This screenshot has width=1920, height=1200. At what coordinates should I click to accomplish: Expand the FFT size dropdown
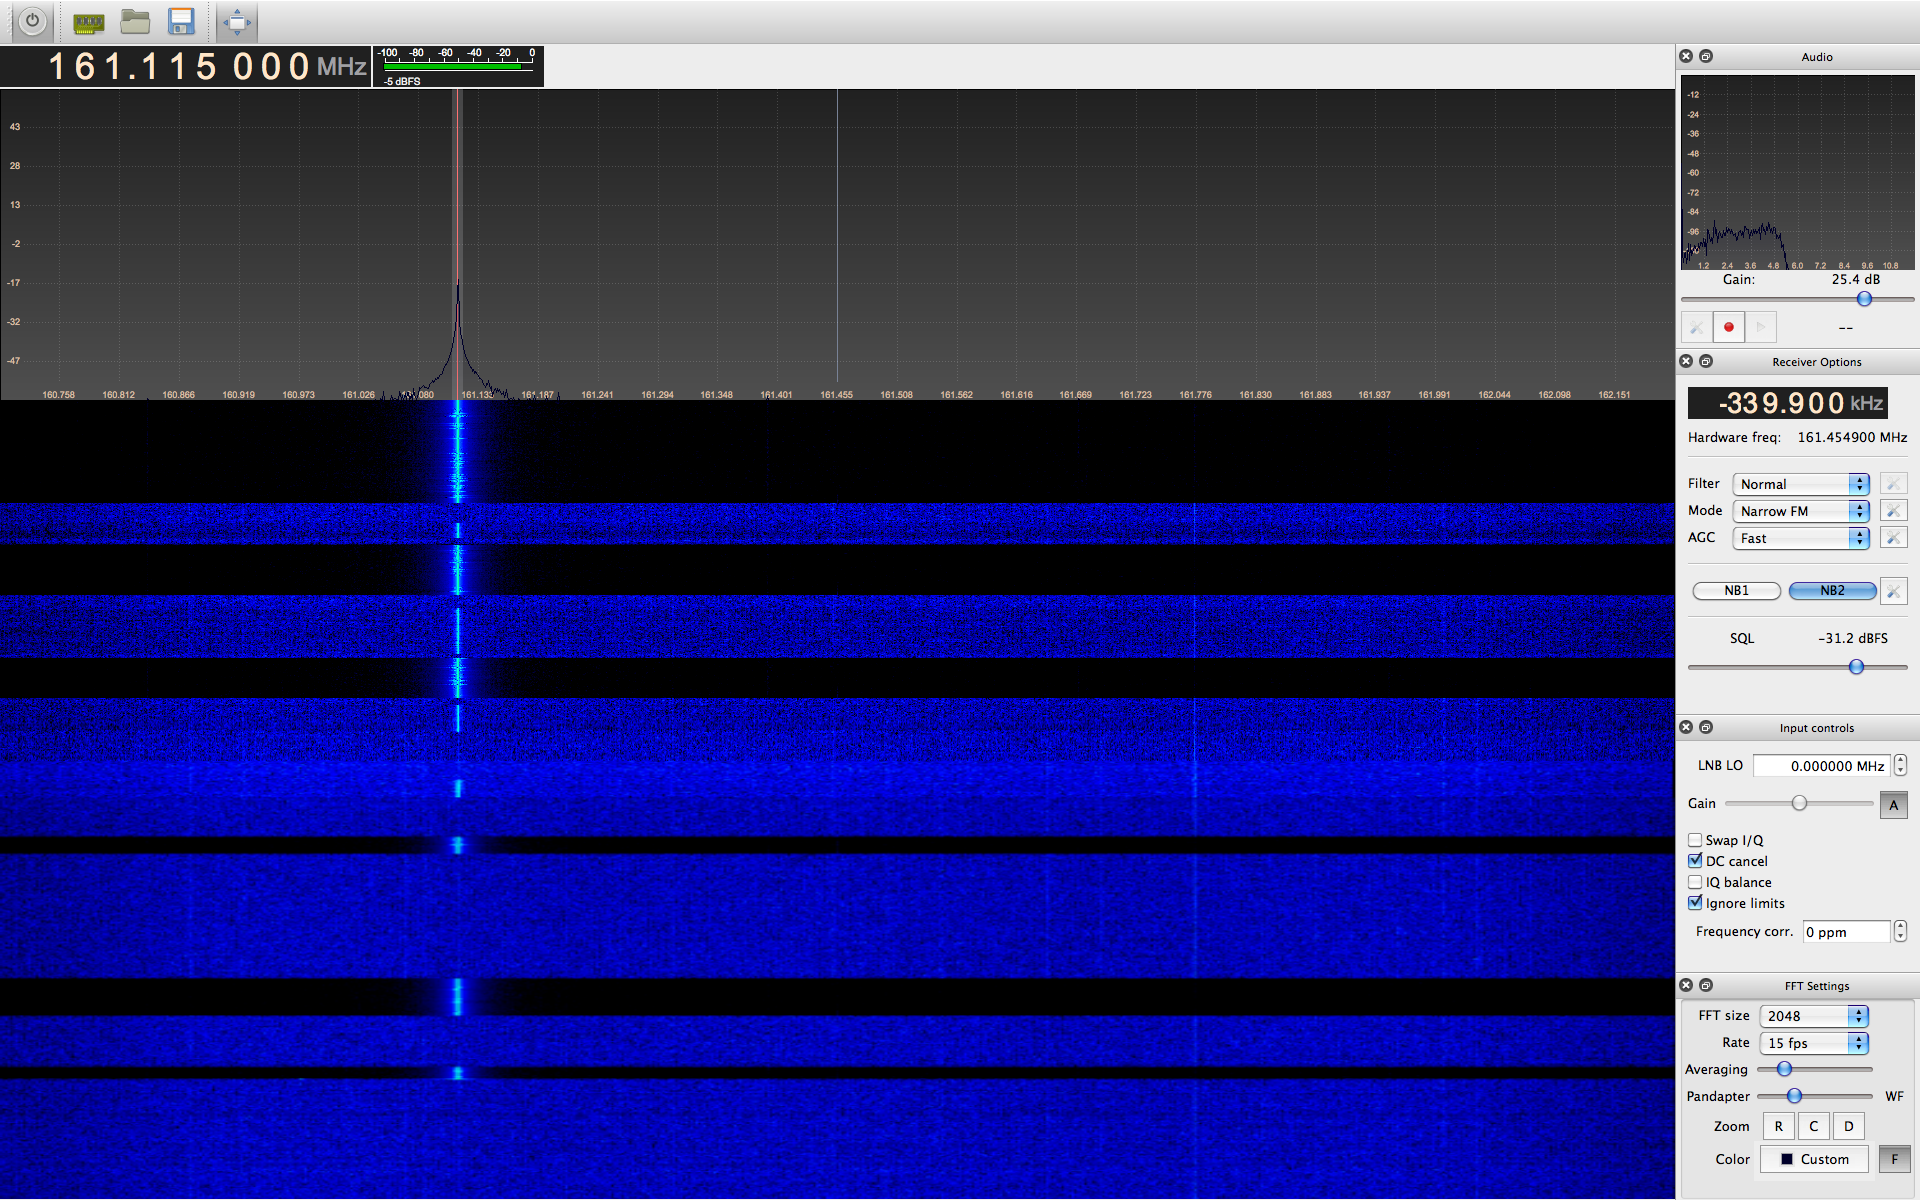[1814, 1016]
